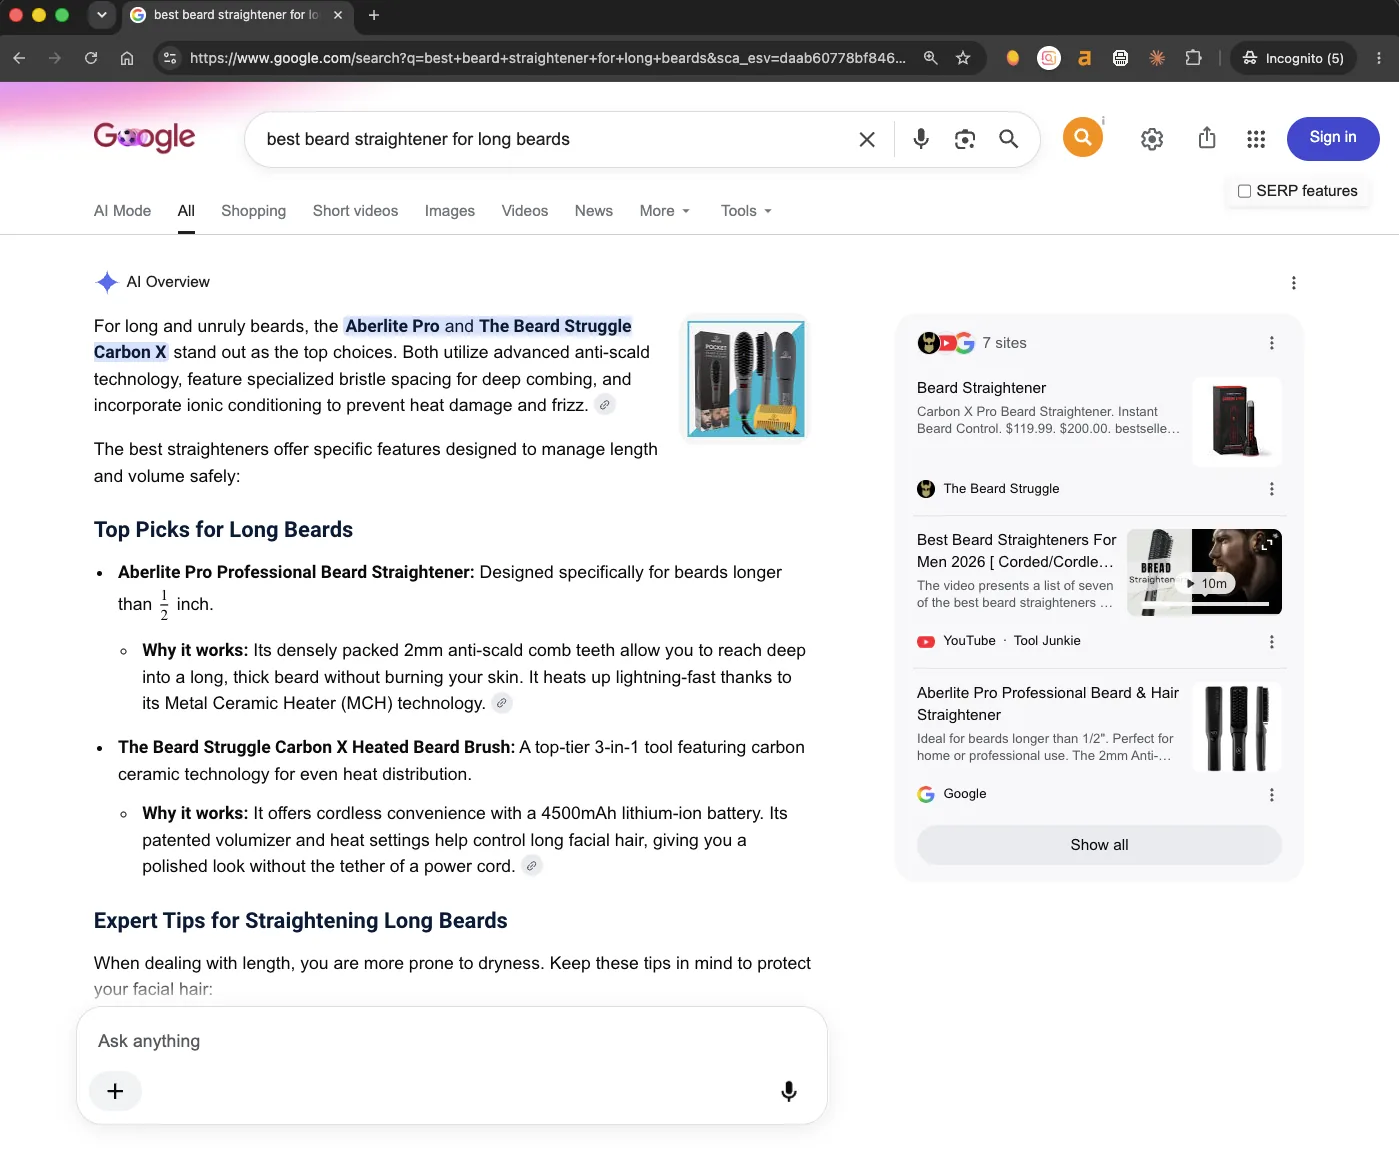This screenshot has height=1151, width=1399.
Task: Click the 'The Beard Struggle' source name
Action: point(1001,489)
